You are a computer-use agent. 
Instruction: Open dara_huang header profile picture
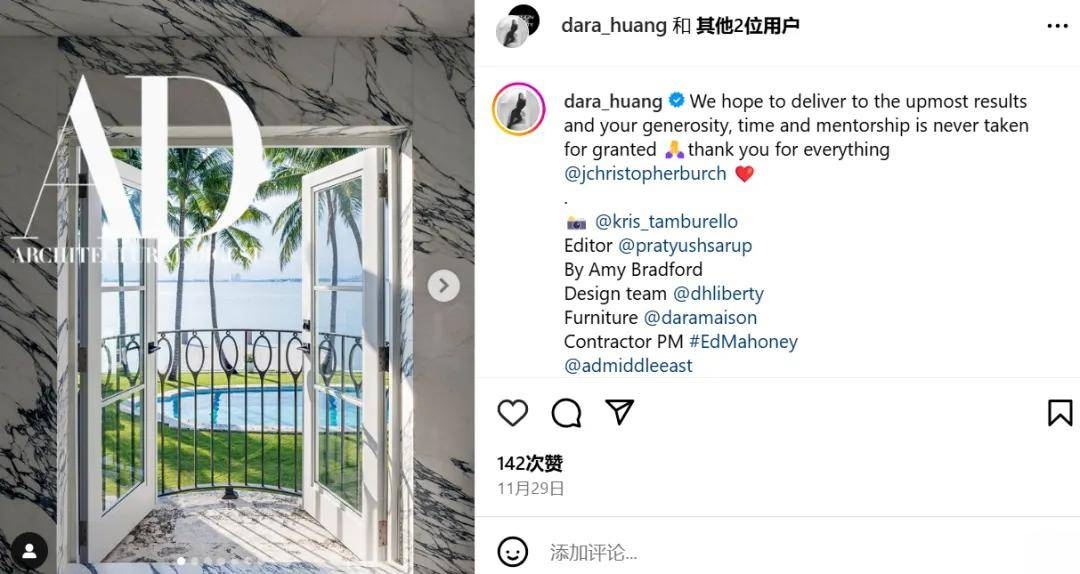pyautogui.click(x=517, y=25)
